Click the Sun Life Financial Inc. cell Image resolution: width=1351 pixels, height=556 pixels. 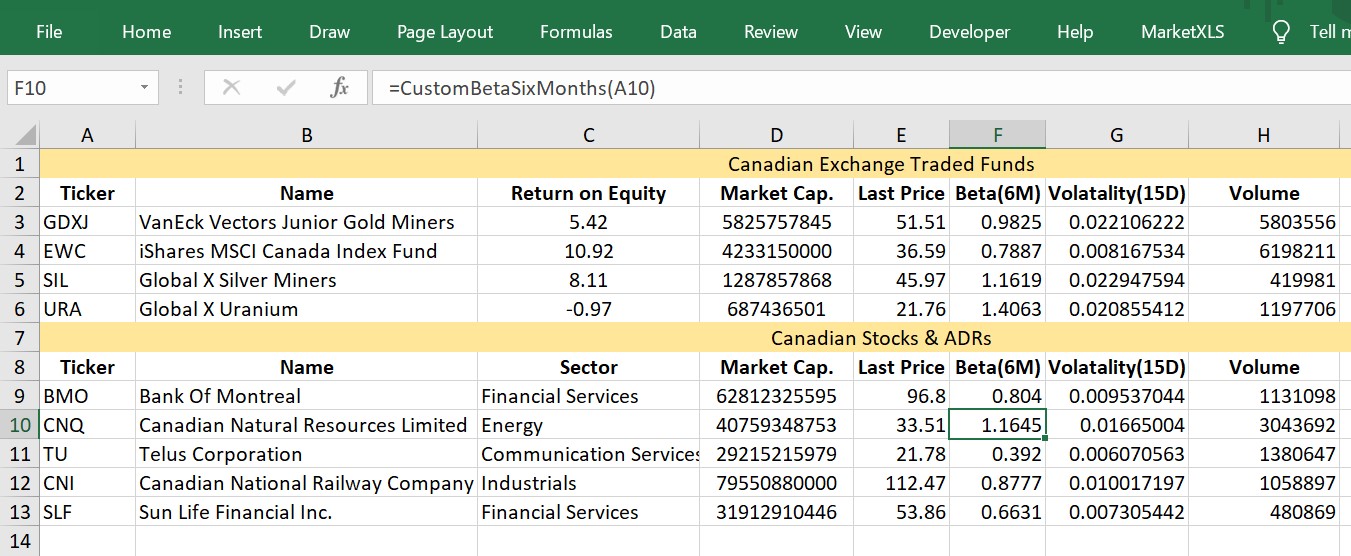coord(307,512)
